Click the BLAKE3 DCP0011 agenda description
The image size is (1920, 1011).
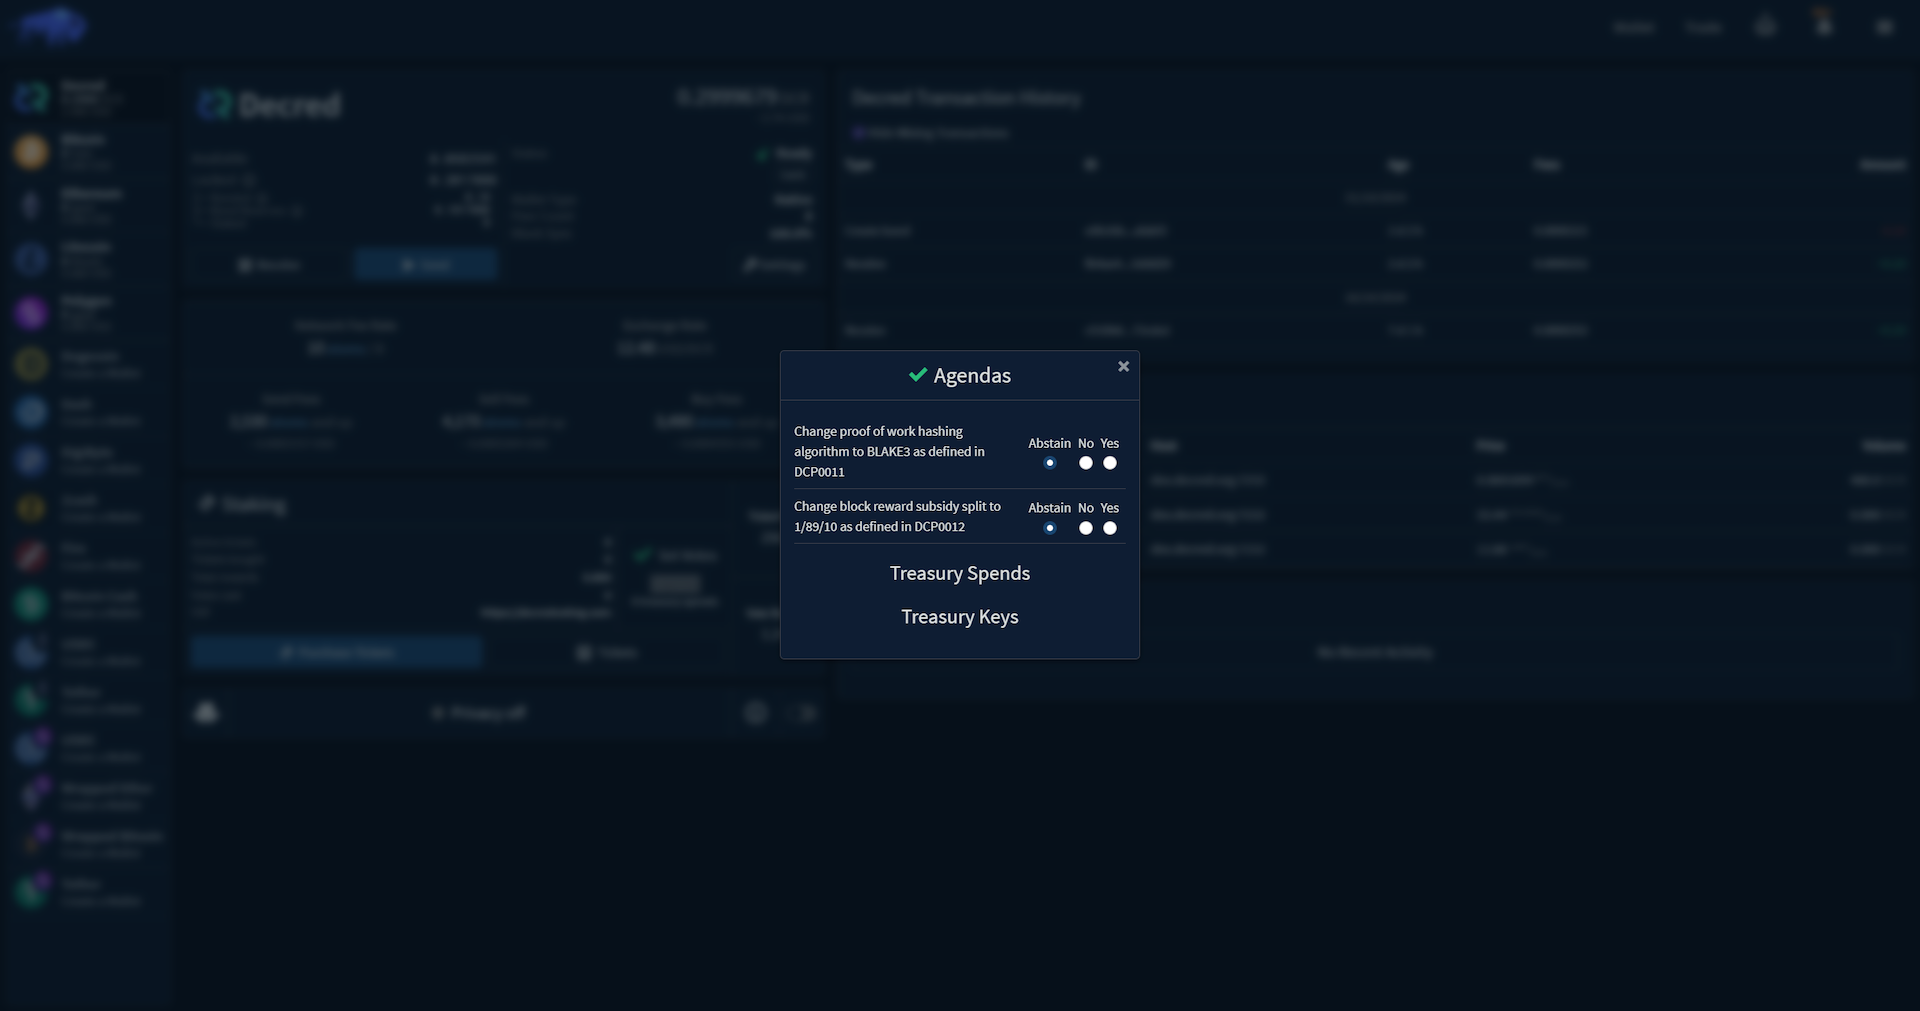coord(890,451)
